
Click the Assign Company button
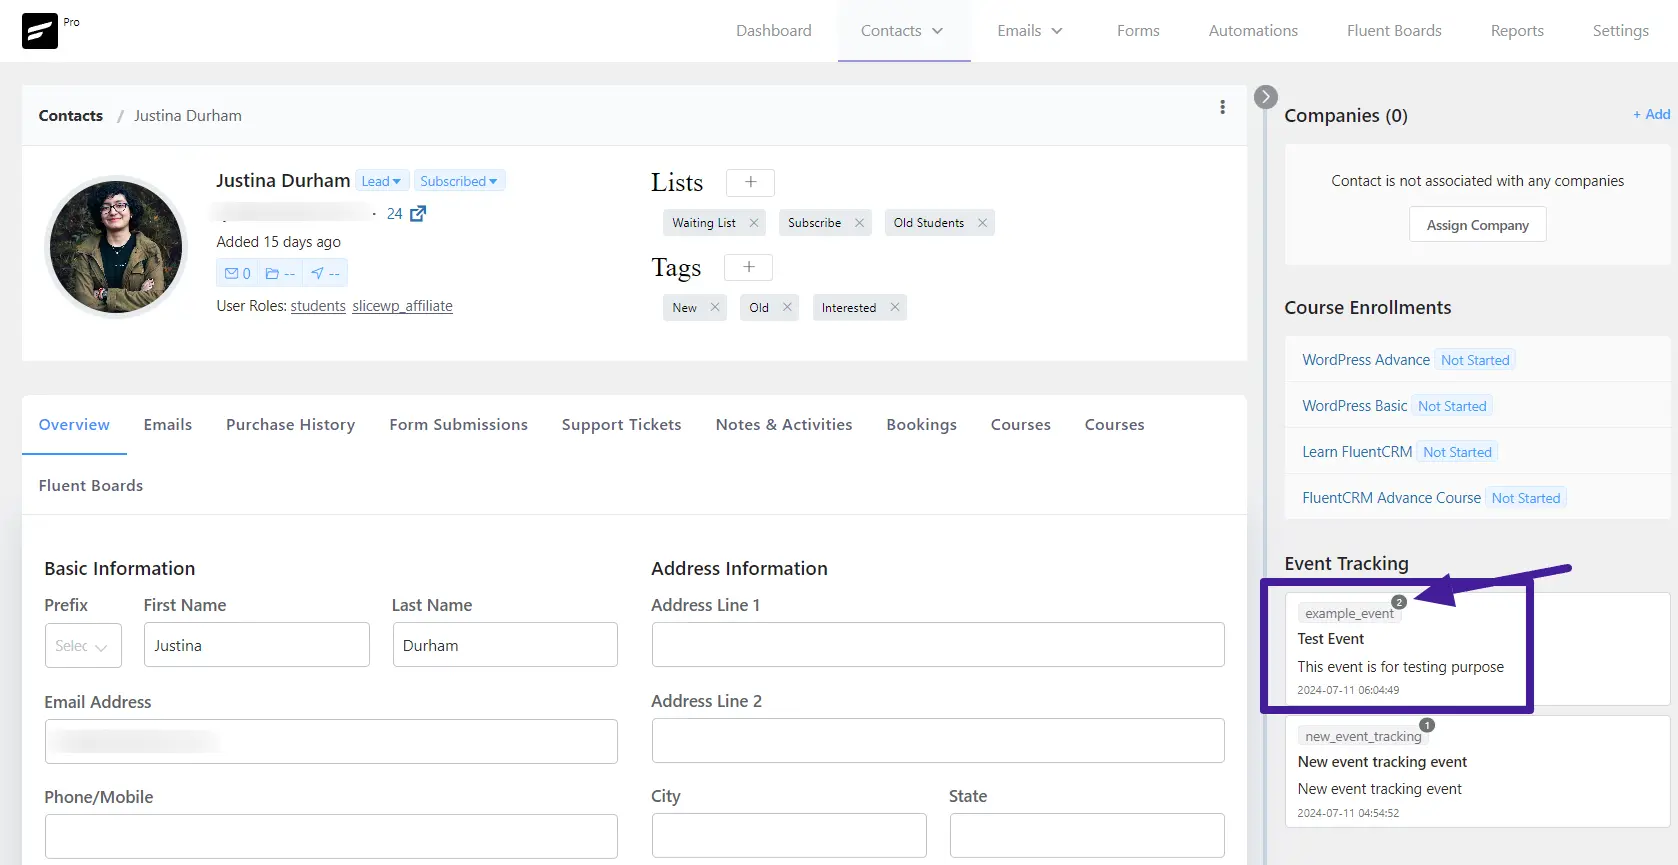[1478, 225]
